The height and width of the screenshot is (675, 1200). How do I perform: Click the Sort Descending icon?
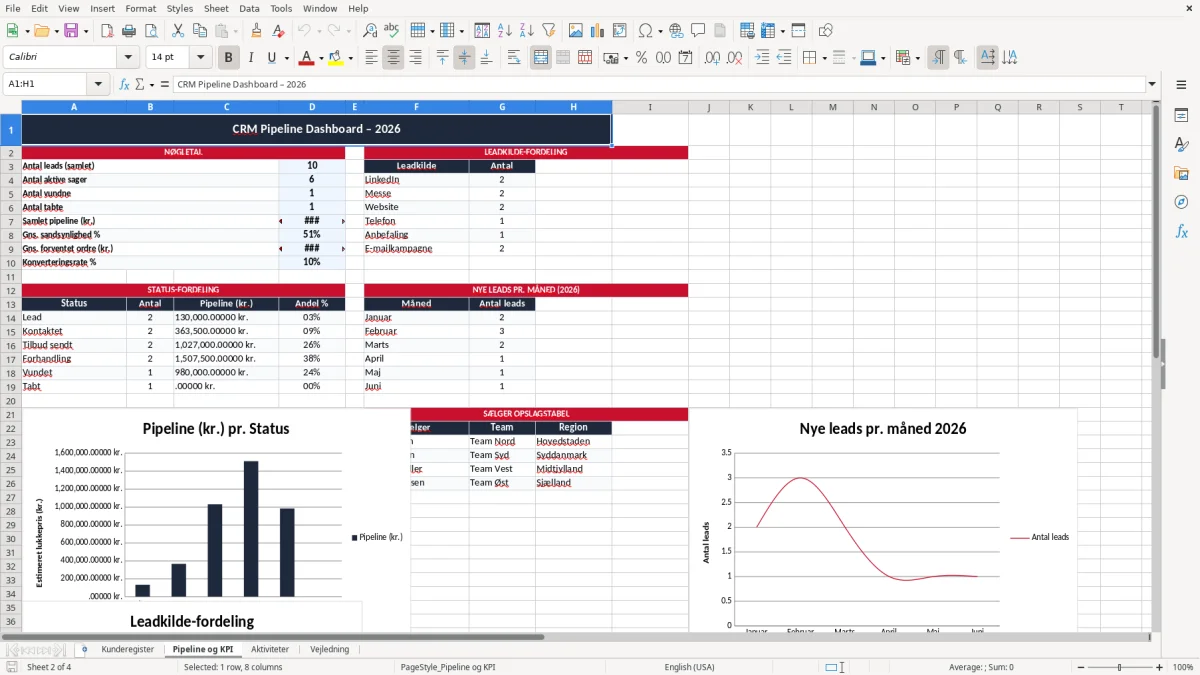[x=526, y=31]
